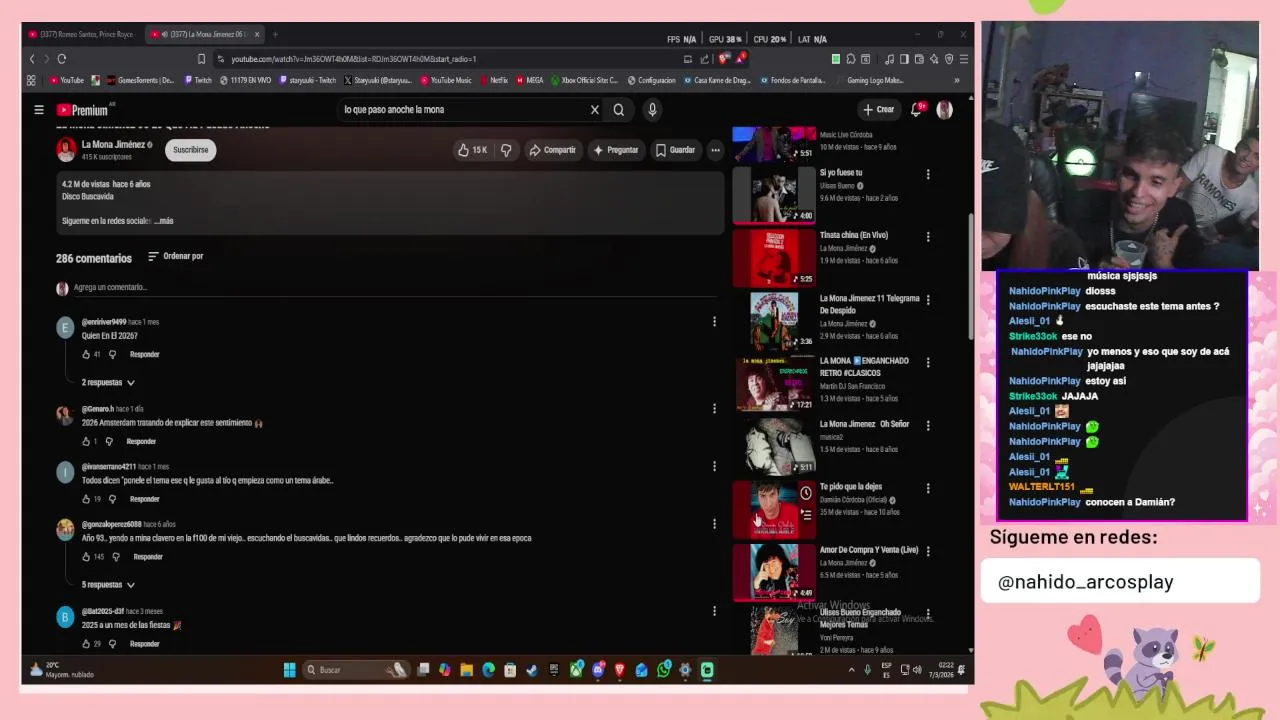
Task: Open Ordenar por sort dropdown
Action: 176,256
